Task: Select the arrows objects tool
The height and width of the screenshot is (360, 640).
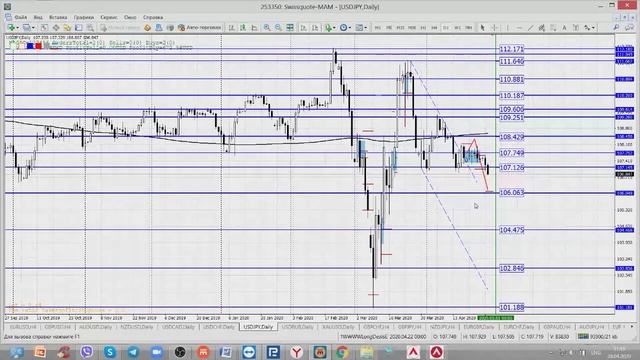Action: click(x=587, y=28)
